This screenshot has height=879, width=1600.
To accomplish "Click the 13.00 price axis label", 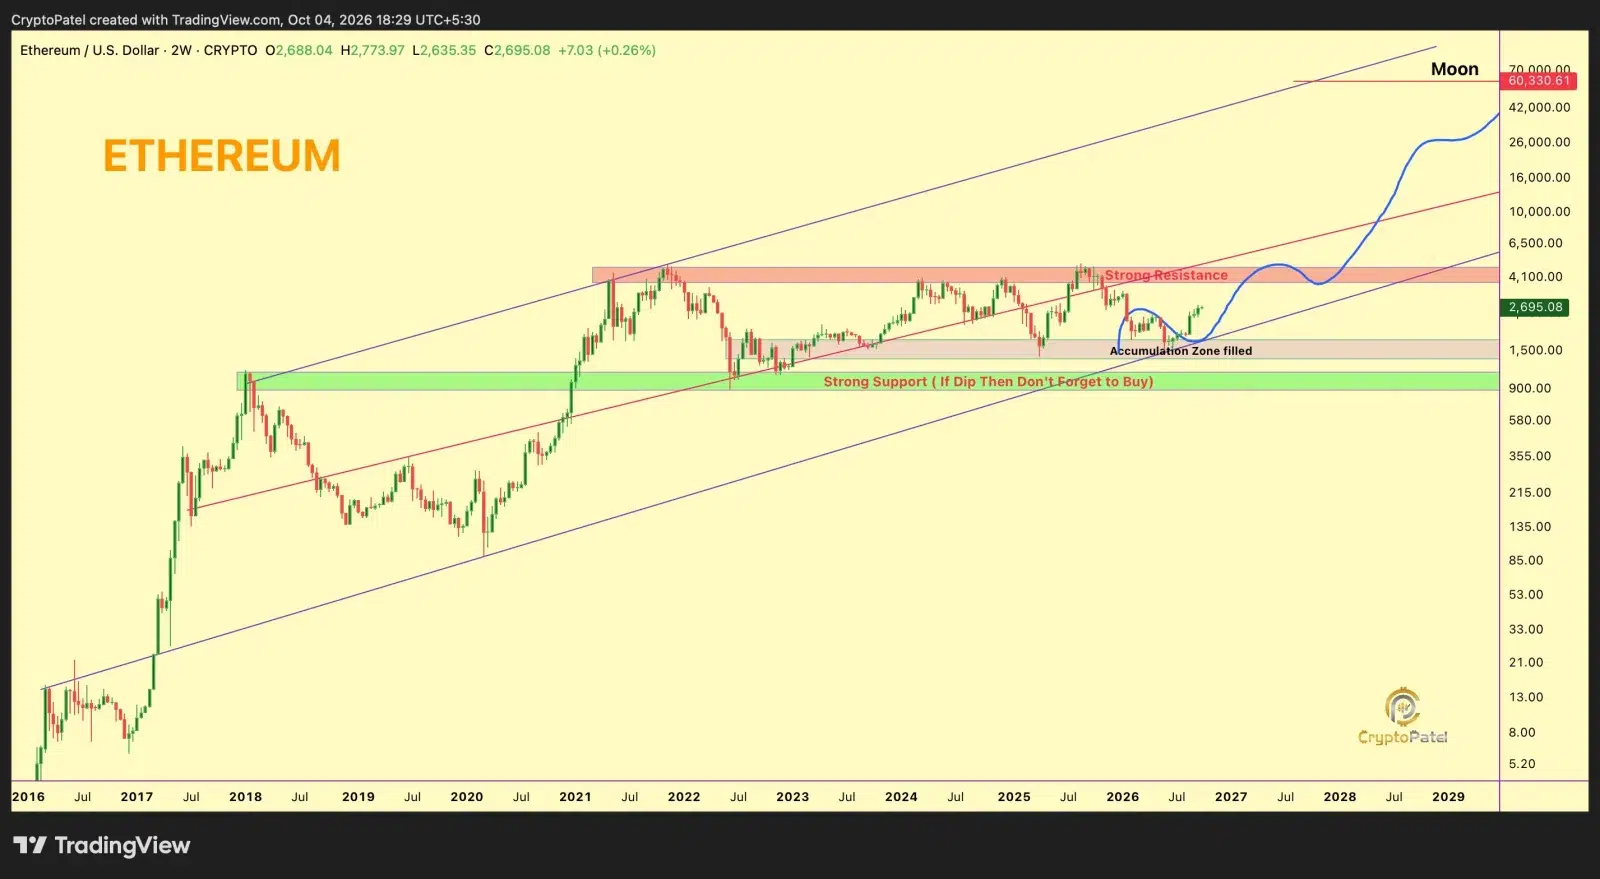I will point(1526,697).
